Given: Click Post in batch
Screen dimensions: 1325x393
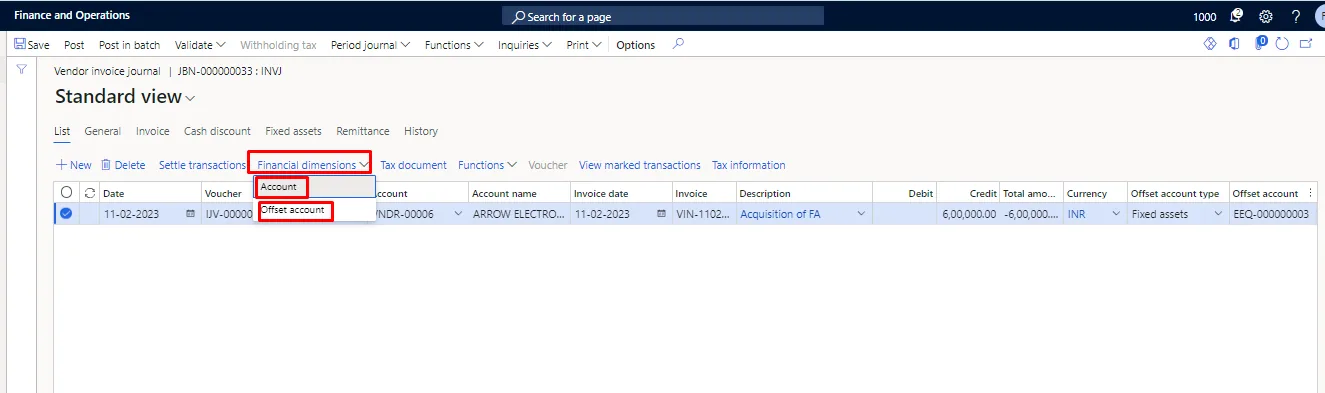Looking at the screenshot, I should pos(129,45).
